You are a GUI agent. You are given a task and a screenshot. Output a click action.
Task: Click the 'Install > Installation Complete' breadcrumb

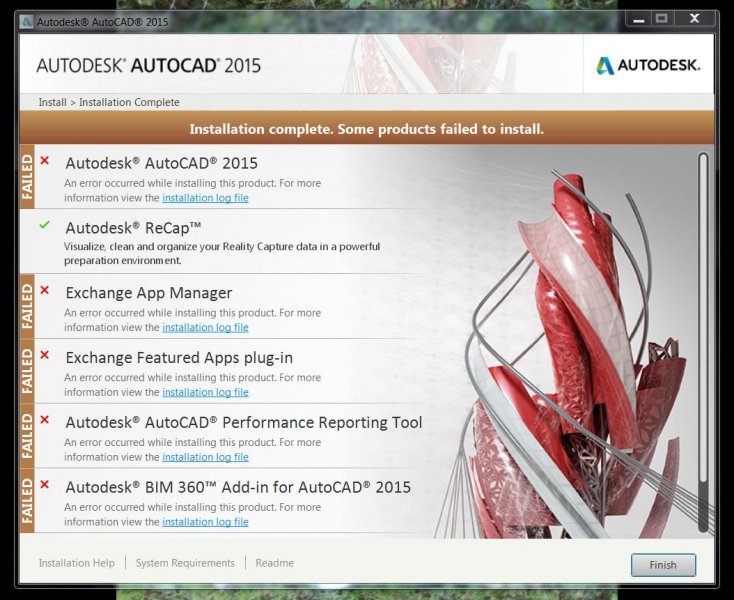(109, 102)
